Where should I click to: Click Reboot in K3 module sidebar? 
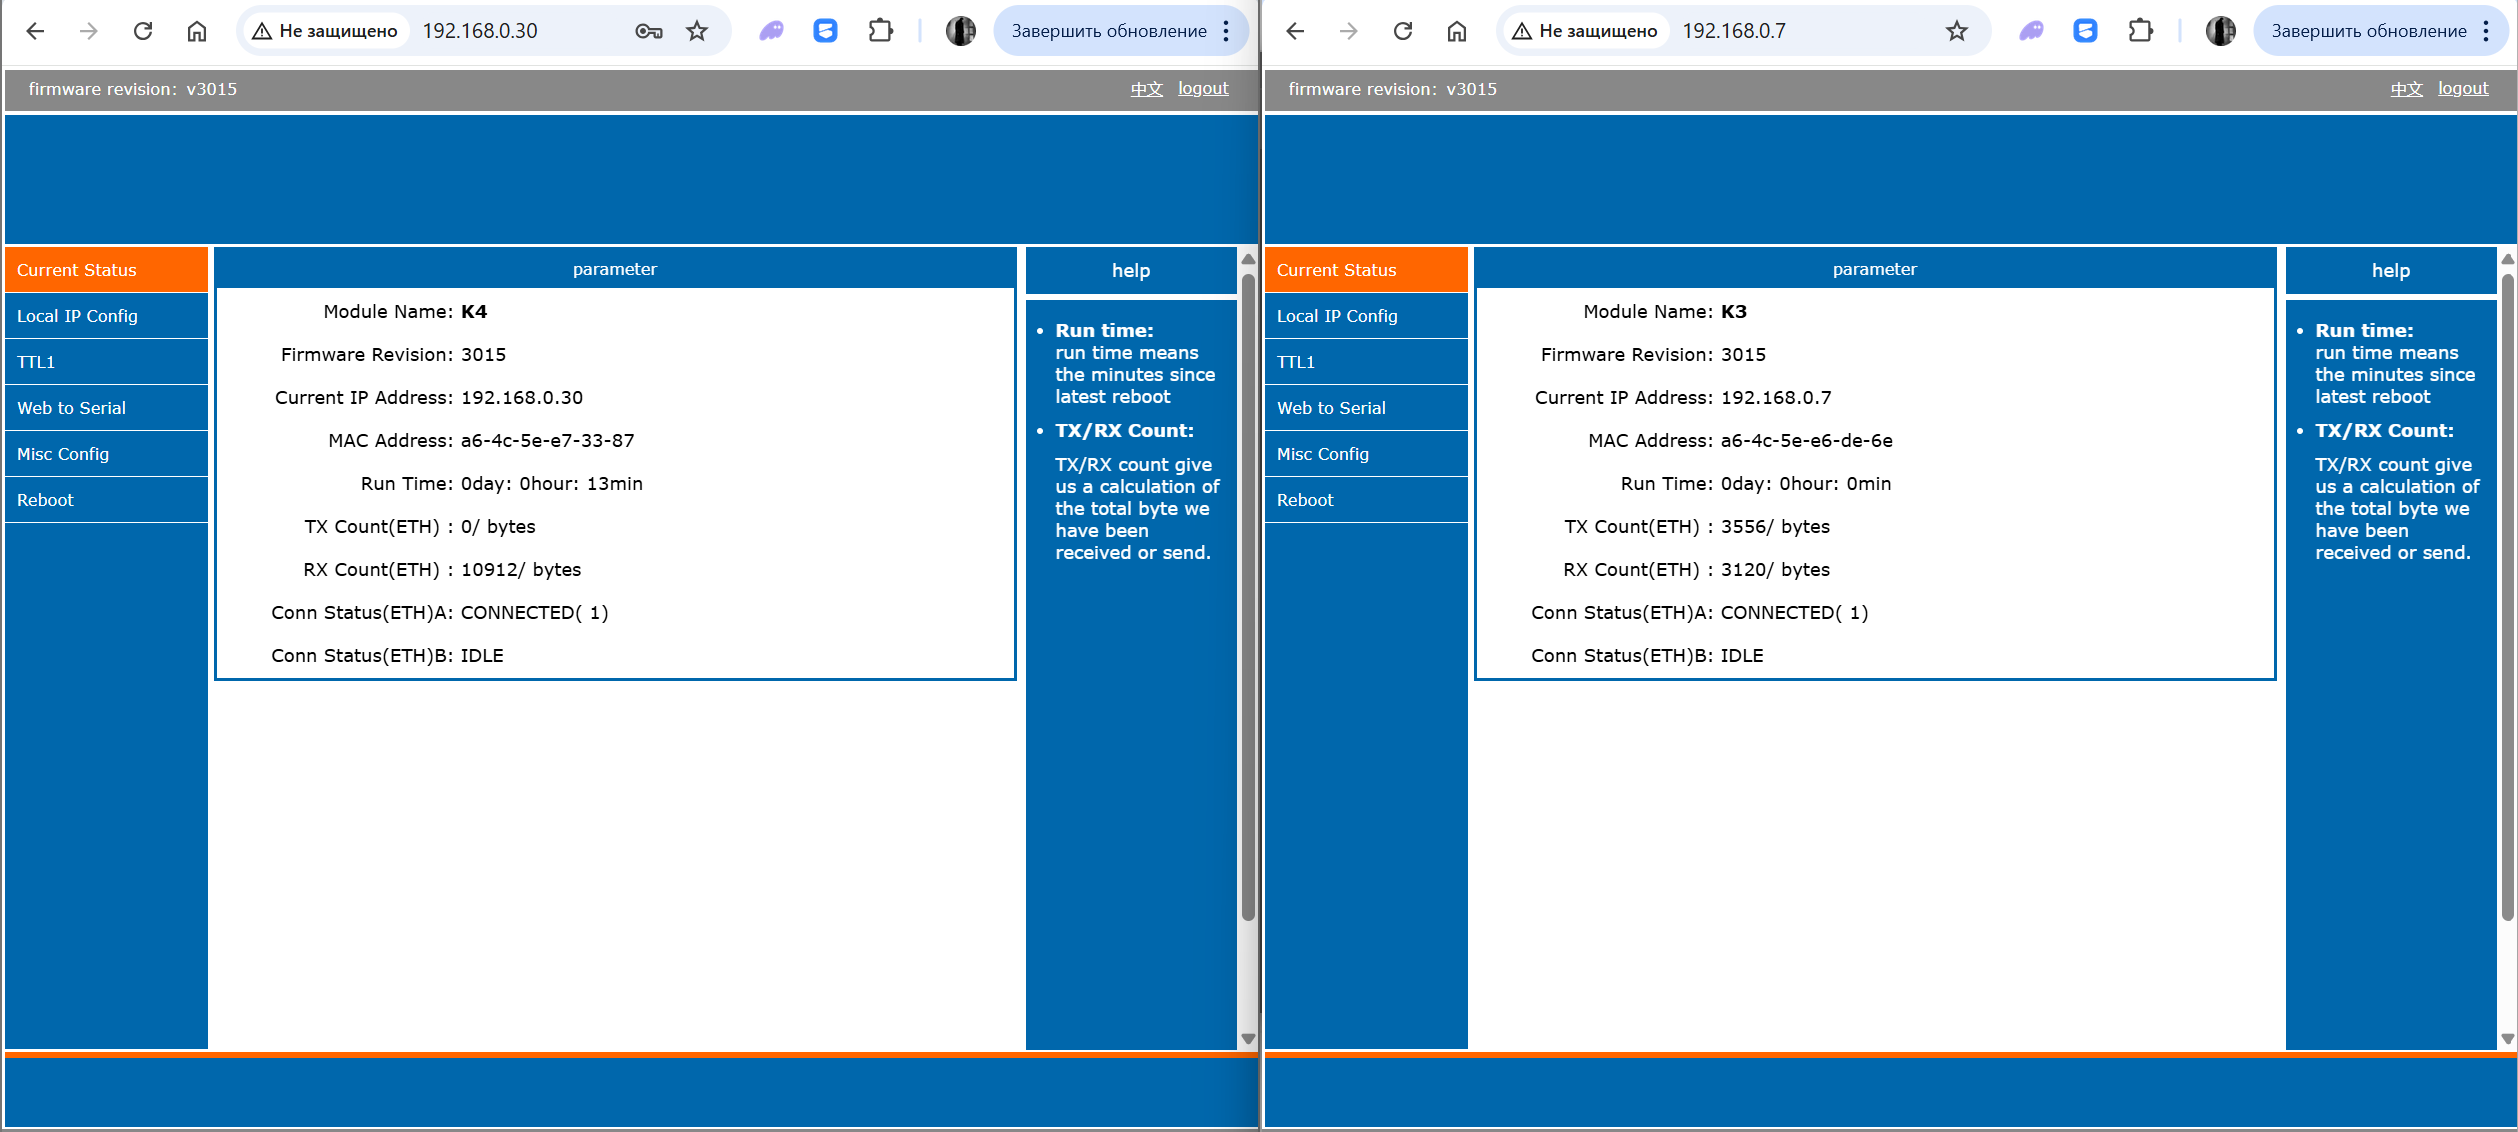tap(1305, 500)
